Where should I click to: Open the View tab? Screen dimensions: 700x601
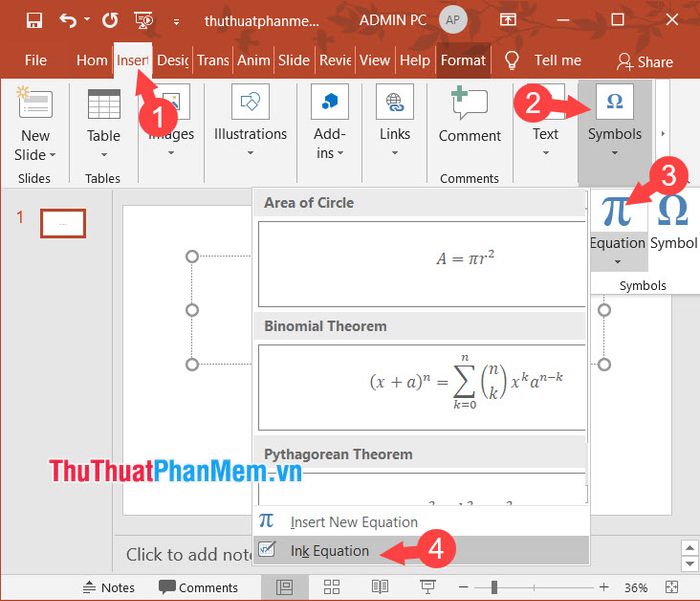[375, 60]
